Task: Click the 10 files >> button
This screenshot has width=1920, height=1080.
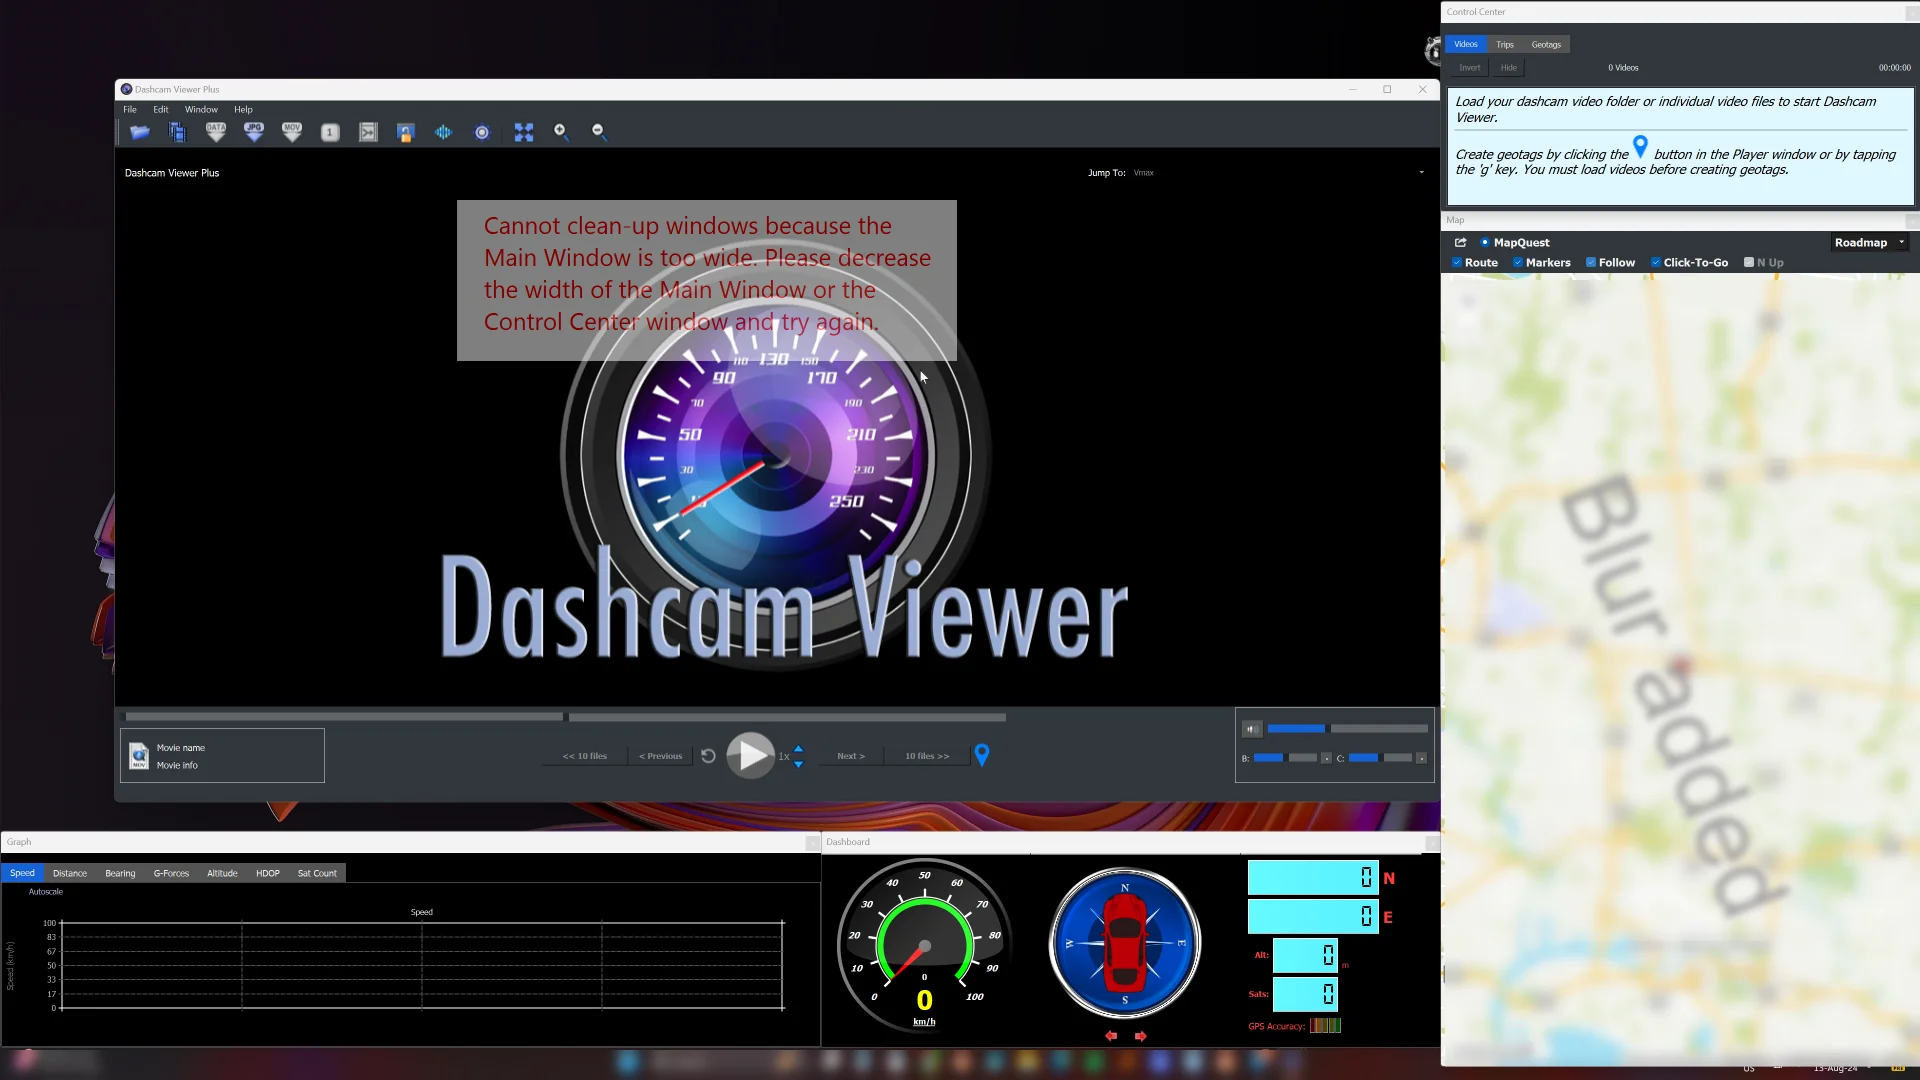Action: (x=927, y=756)
